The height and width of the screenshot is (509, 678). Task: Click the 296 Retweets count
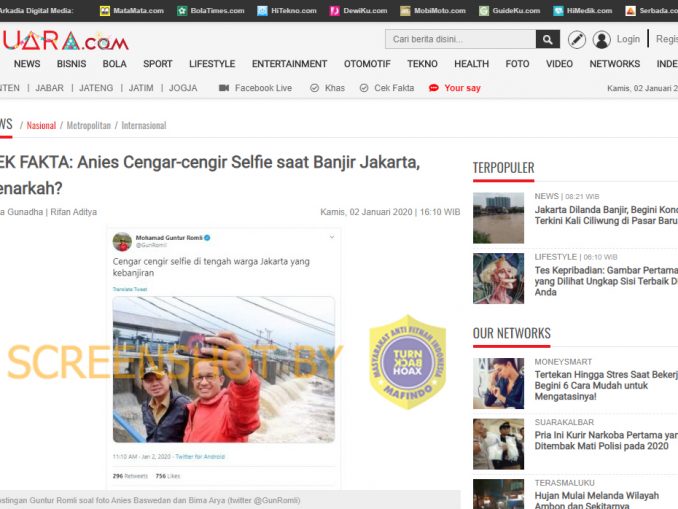[130, 476]
